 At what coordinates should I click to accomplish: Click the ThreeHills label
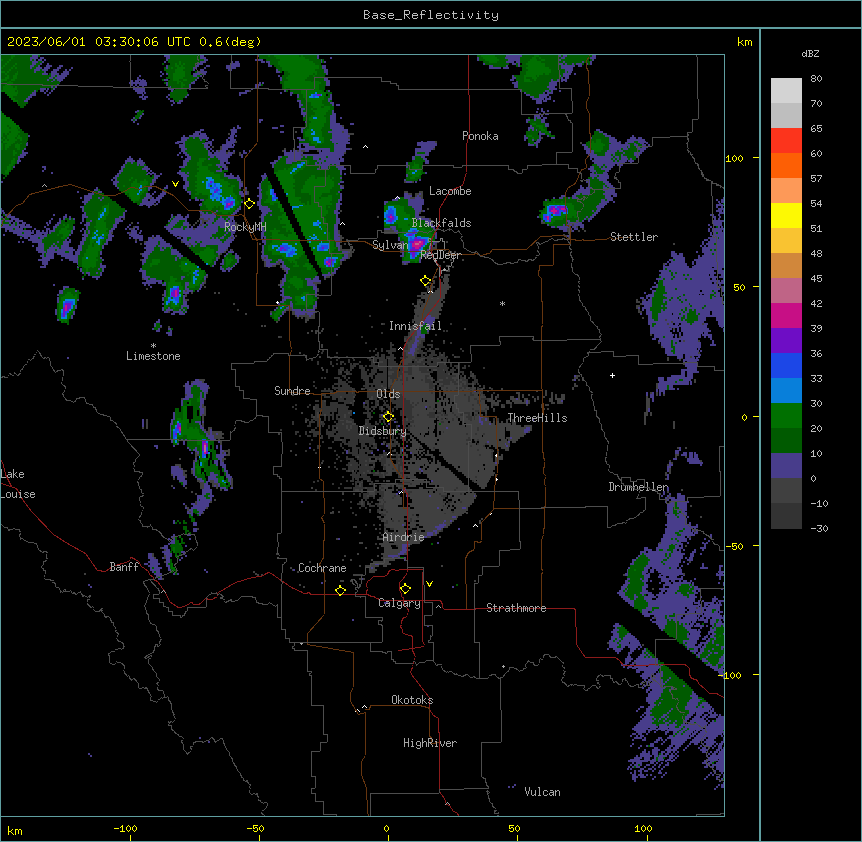[537, 418]
